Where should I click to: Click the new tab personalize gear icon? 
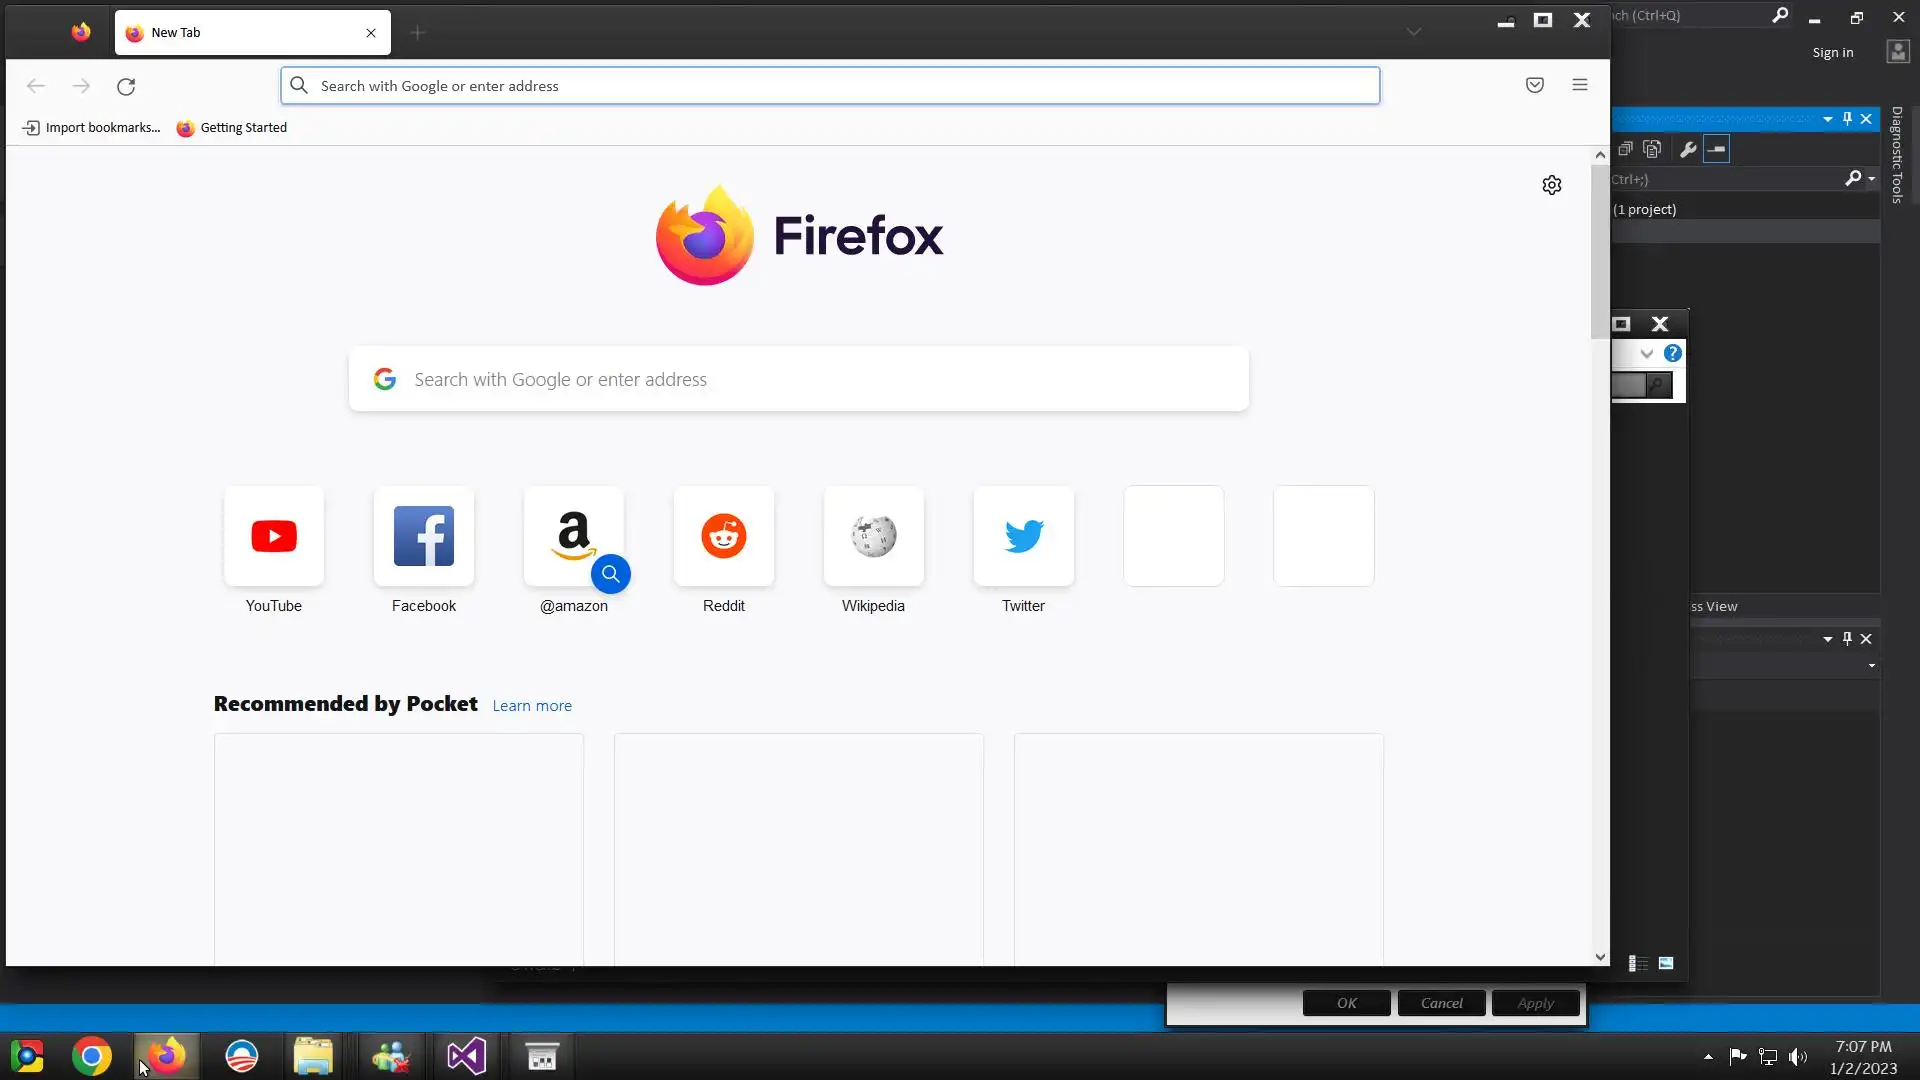(x=1551, y=185)
